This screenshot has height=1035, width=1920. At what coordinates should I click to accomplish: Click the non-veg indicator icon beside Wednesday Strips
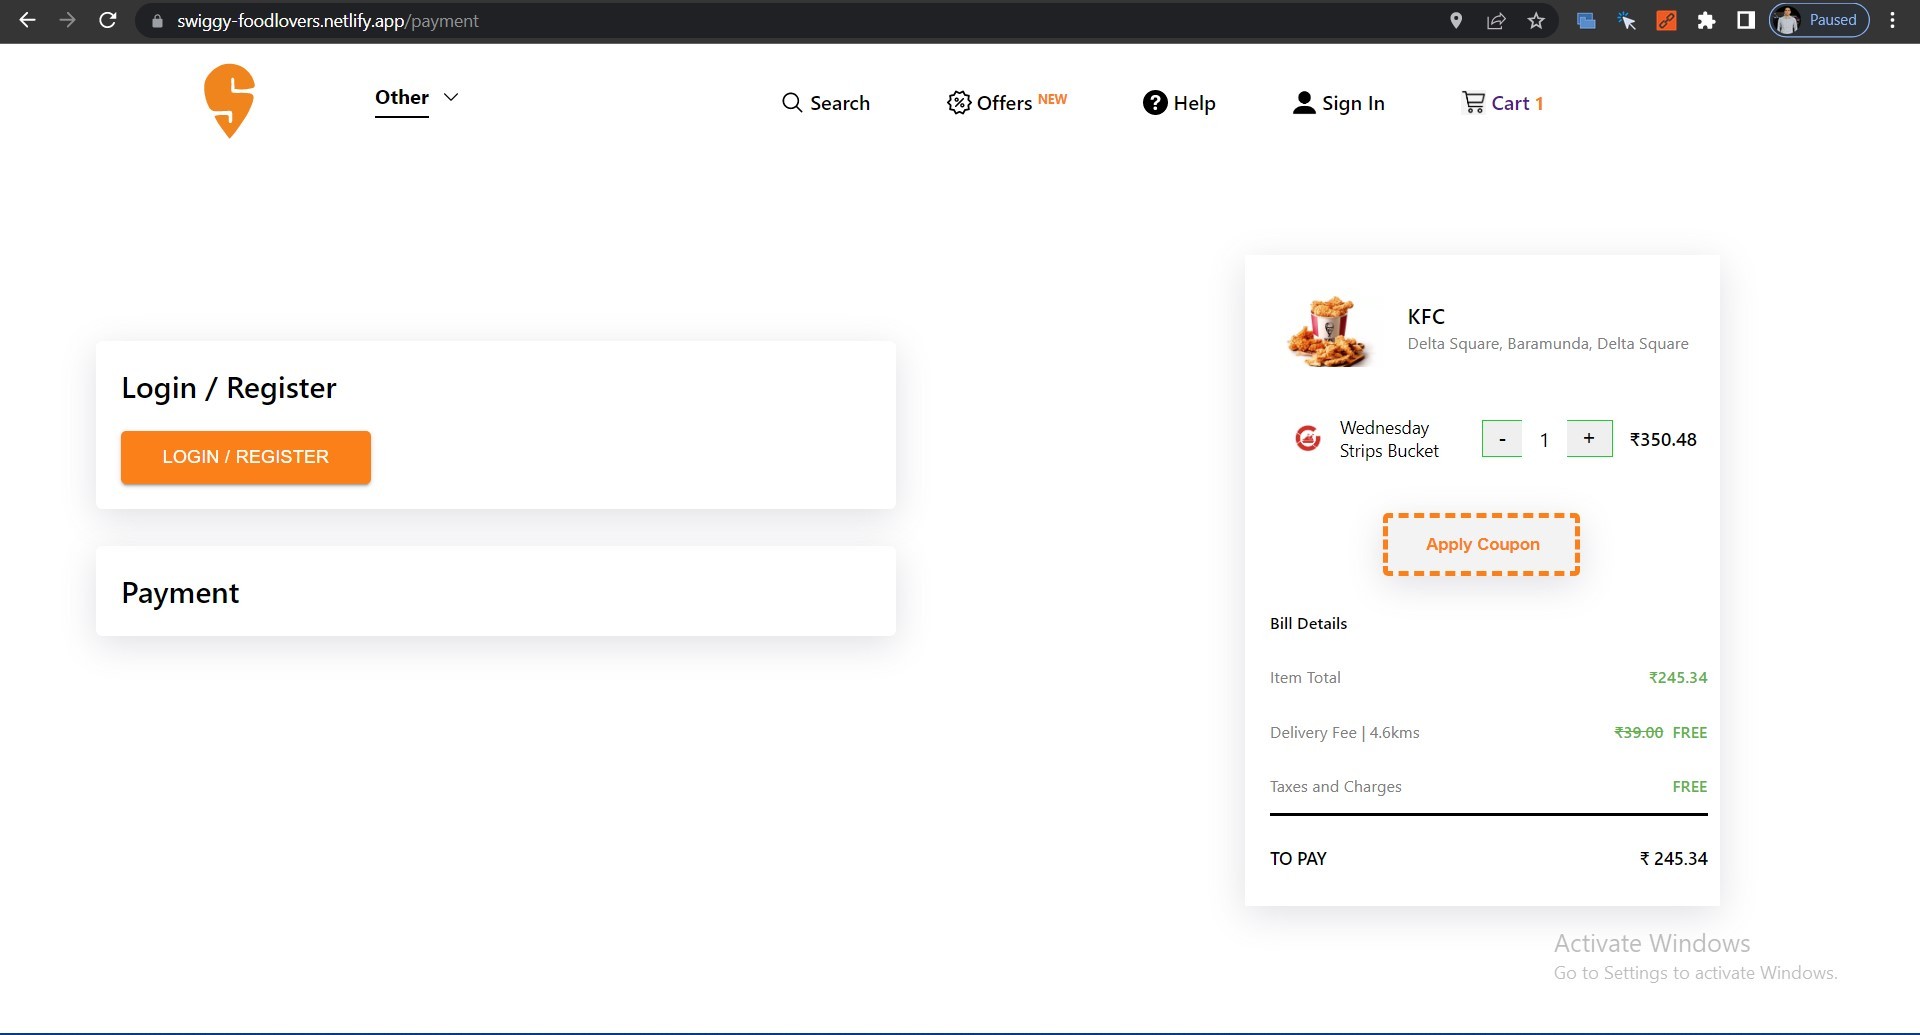tap(1307, 438)
